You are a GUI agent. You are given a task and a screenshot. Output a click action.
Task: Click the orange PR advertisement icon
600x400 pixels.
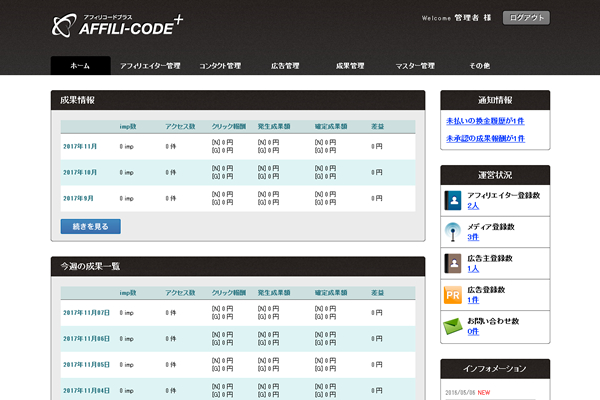coord(454,294)
